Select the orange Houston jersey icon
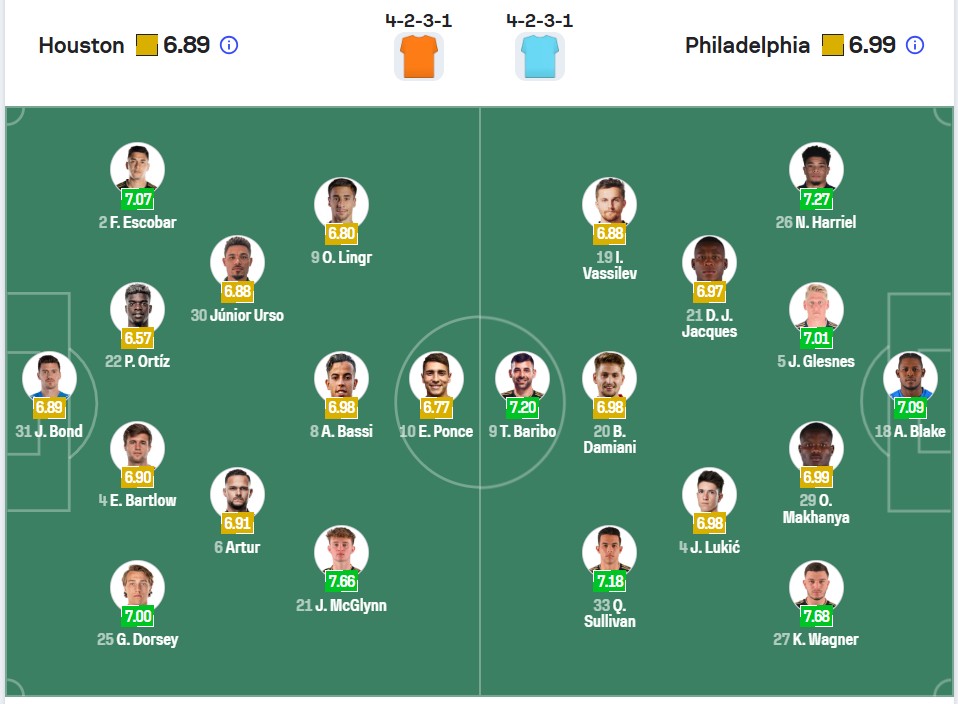The image size is (958, 704). tap(419, 56)
